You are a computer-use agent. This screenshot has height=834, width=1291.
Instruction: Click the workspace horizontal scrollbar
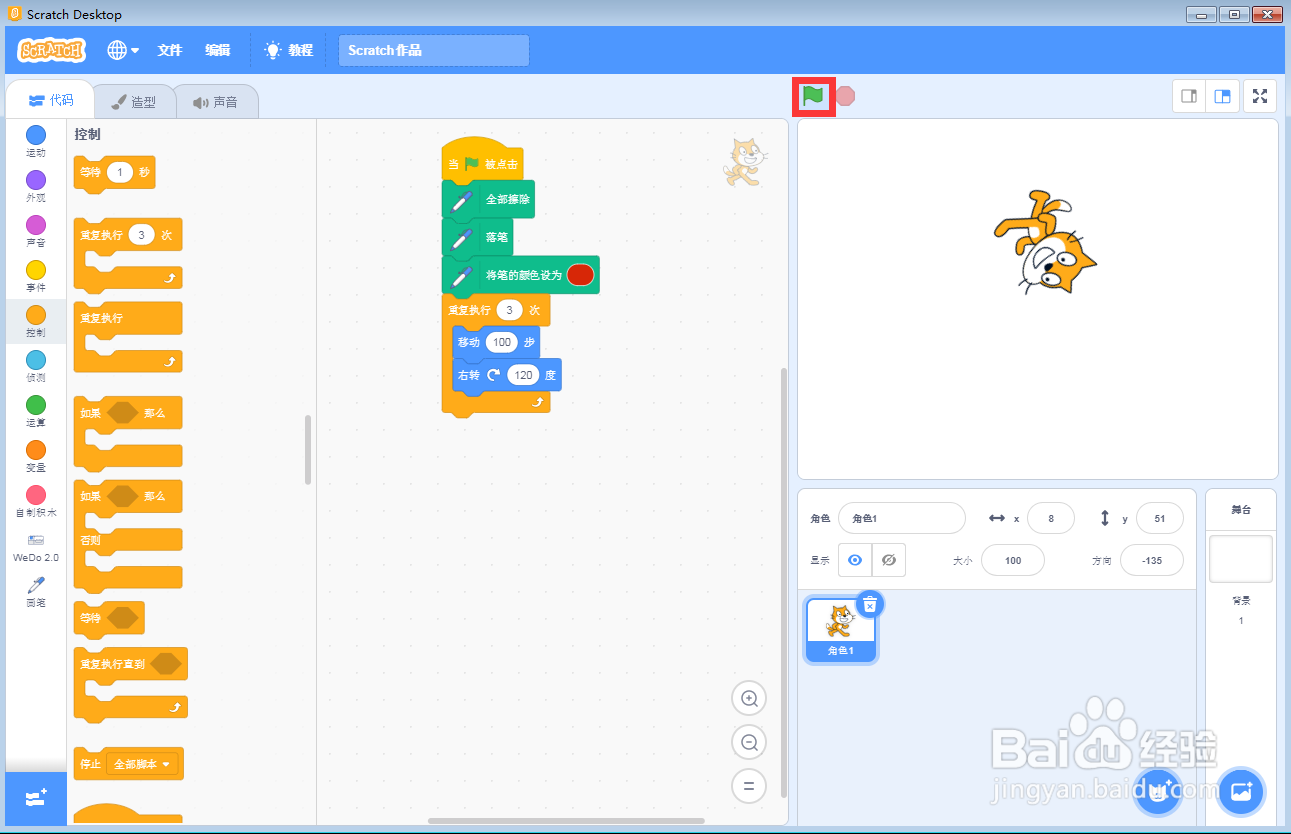coord(566,821)
